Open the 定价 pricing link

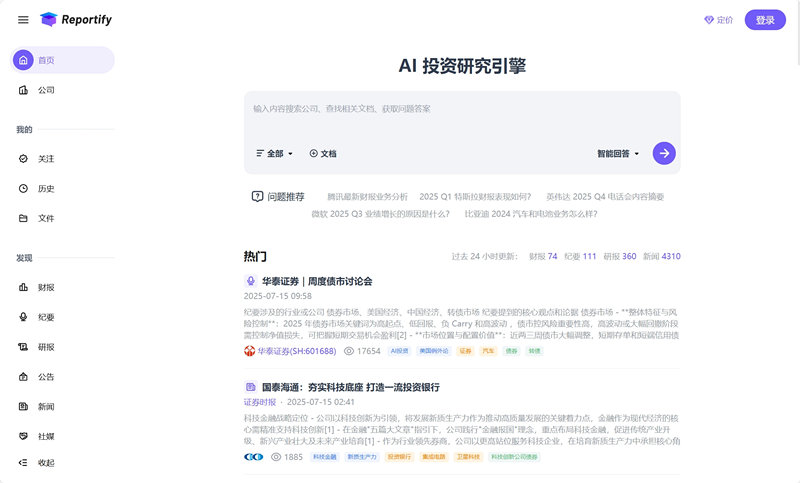724,20
